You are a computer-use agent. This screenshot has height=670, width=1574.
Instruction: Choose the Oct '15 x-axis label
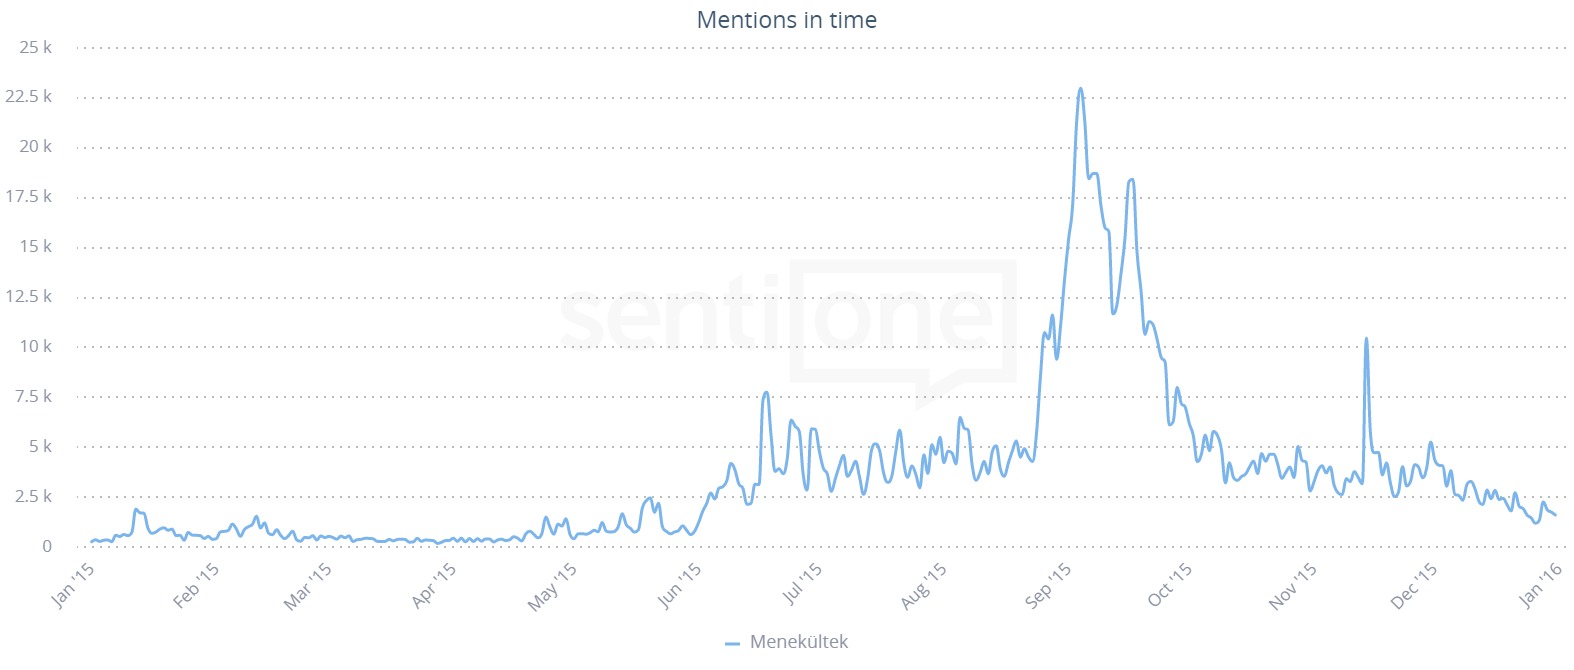tap(1169, 584)
